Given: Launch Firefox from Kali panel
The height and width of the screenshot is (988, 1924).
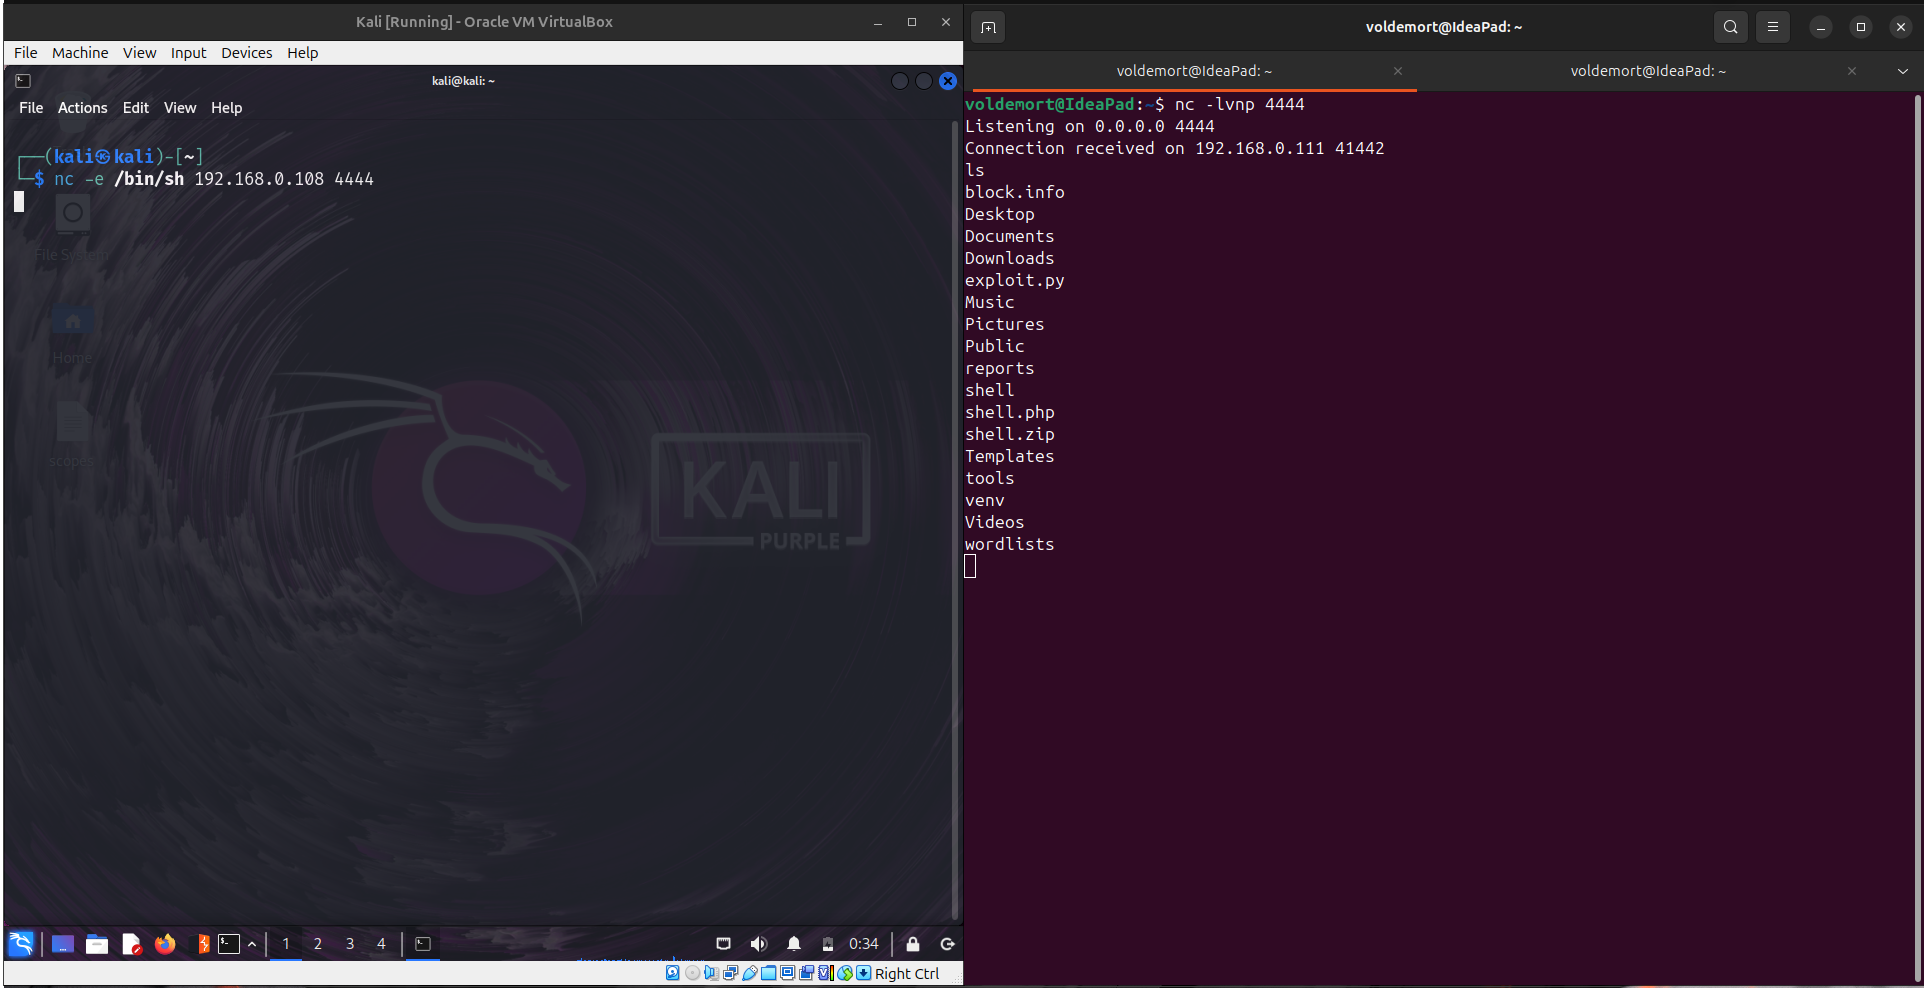Looking at the screenshot, I should tap(165, 944).
